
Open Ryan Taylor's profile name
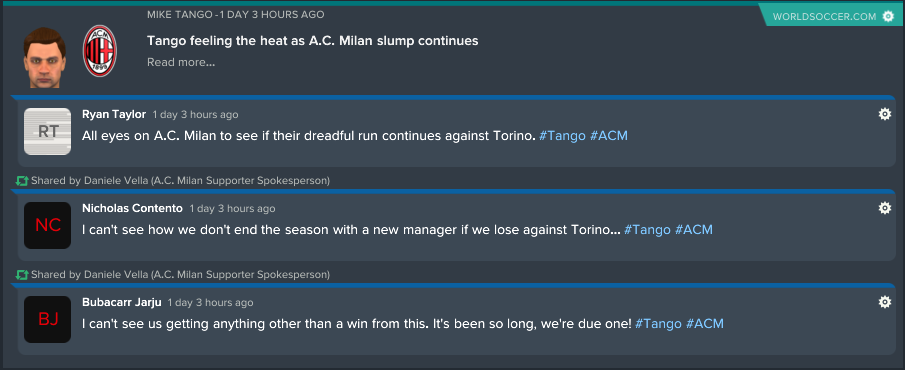(114, 114)
